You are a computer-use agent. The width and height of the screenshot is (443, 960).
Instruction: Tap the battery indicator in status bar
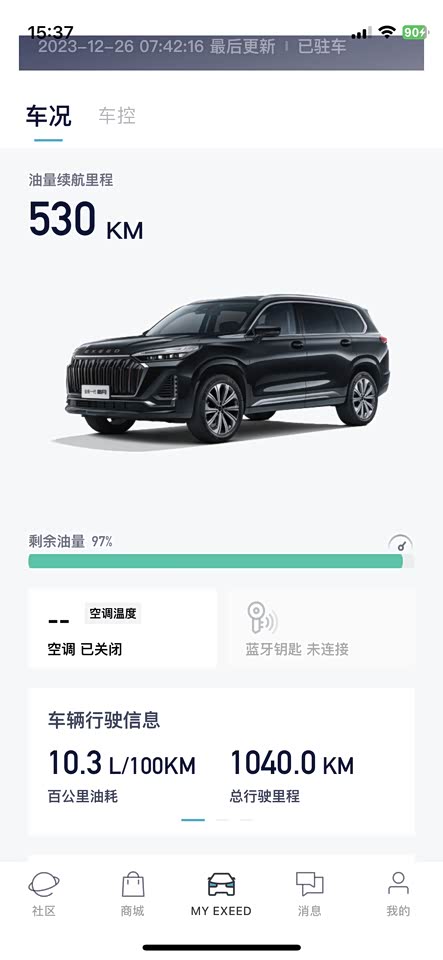click(x=414, y=32)
